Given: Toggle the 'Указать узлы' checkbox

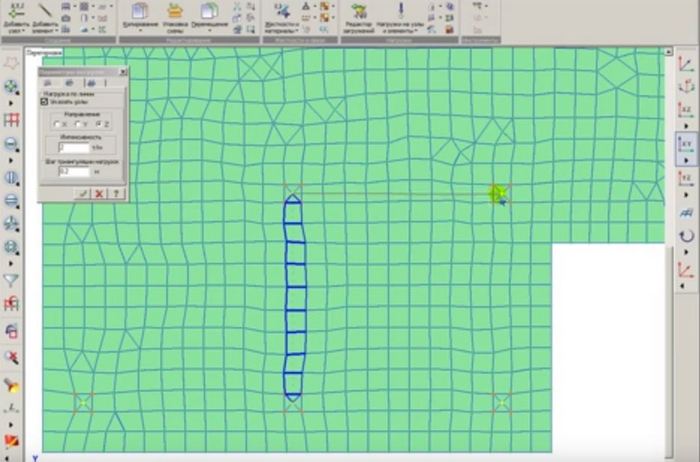Looking at the screenshot, I should coord(43,101).
